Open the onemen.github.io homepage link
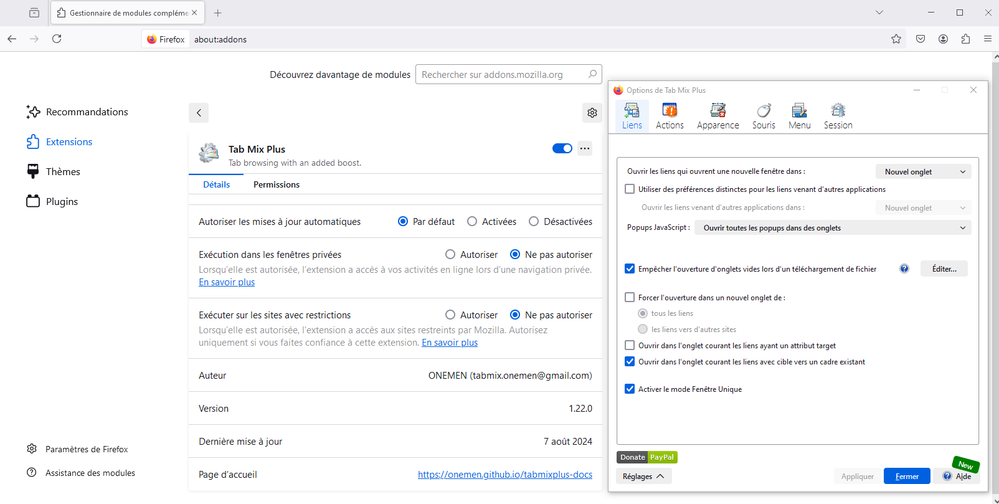This screenshot has width=999, height=504. (505, 475)
